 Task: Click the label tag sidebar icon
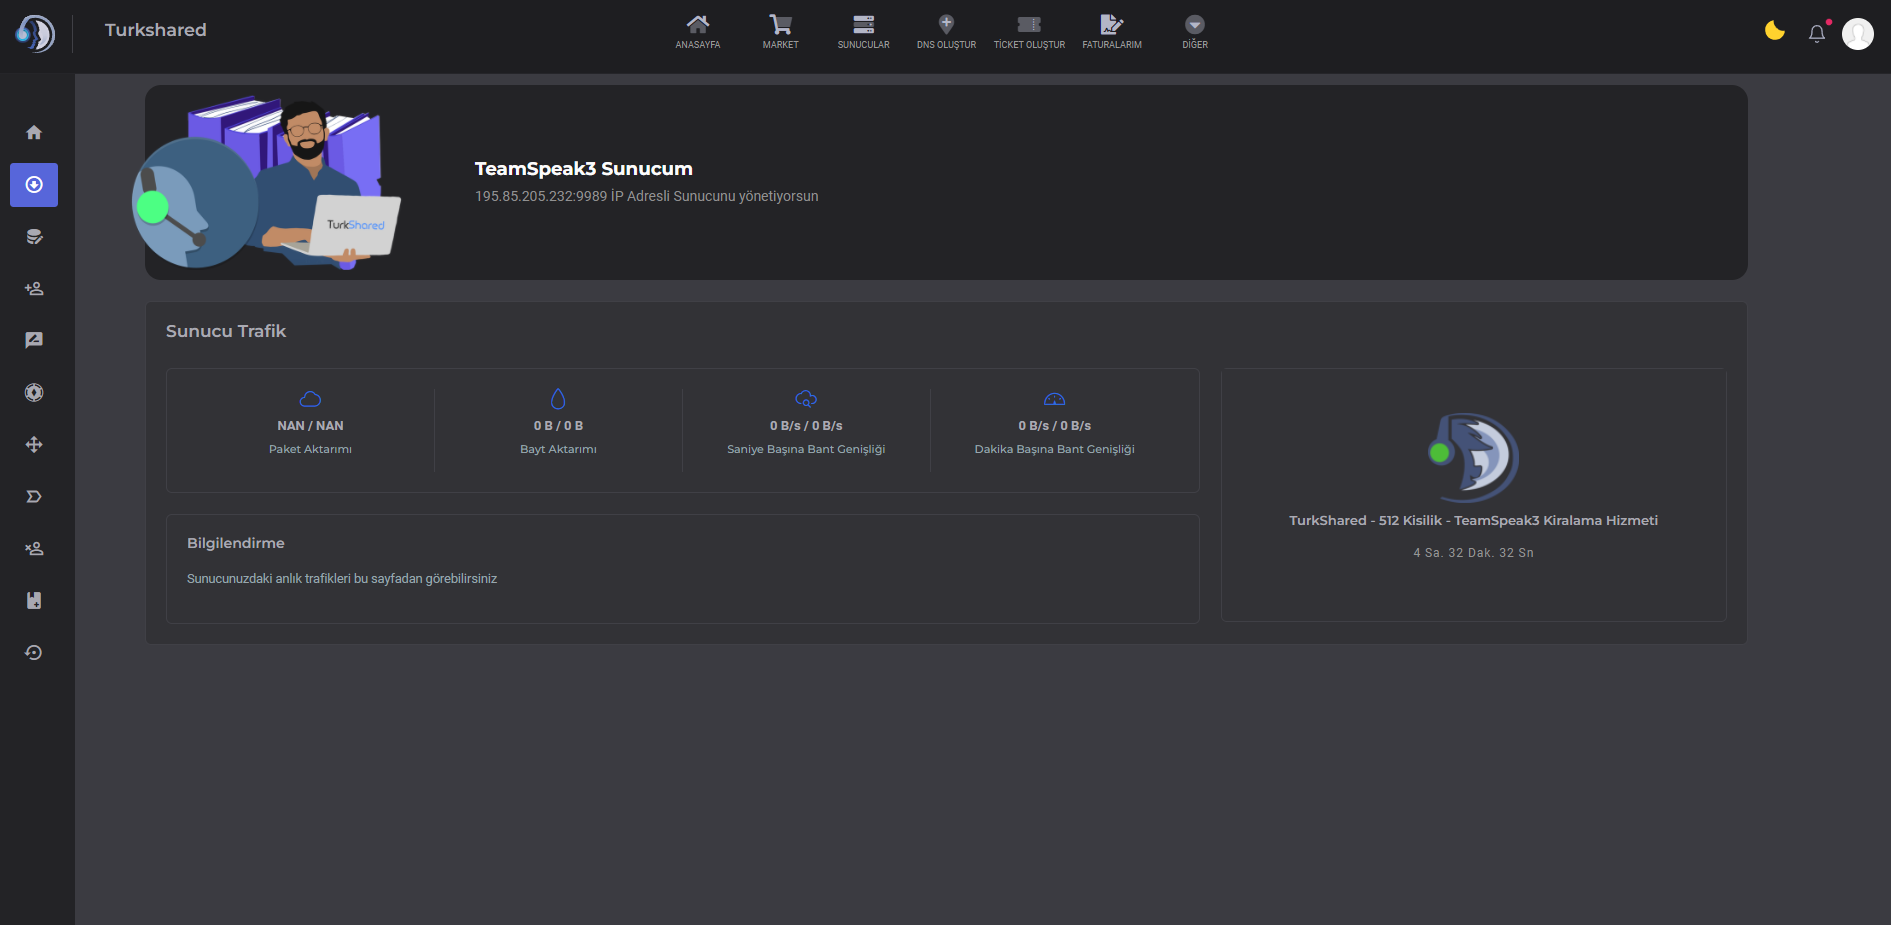[34, 497]
